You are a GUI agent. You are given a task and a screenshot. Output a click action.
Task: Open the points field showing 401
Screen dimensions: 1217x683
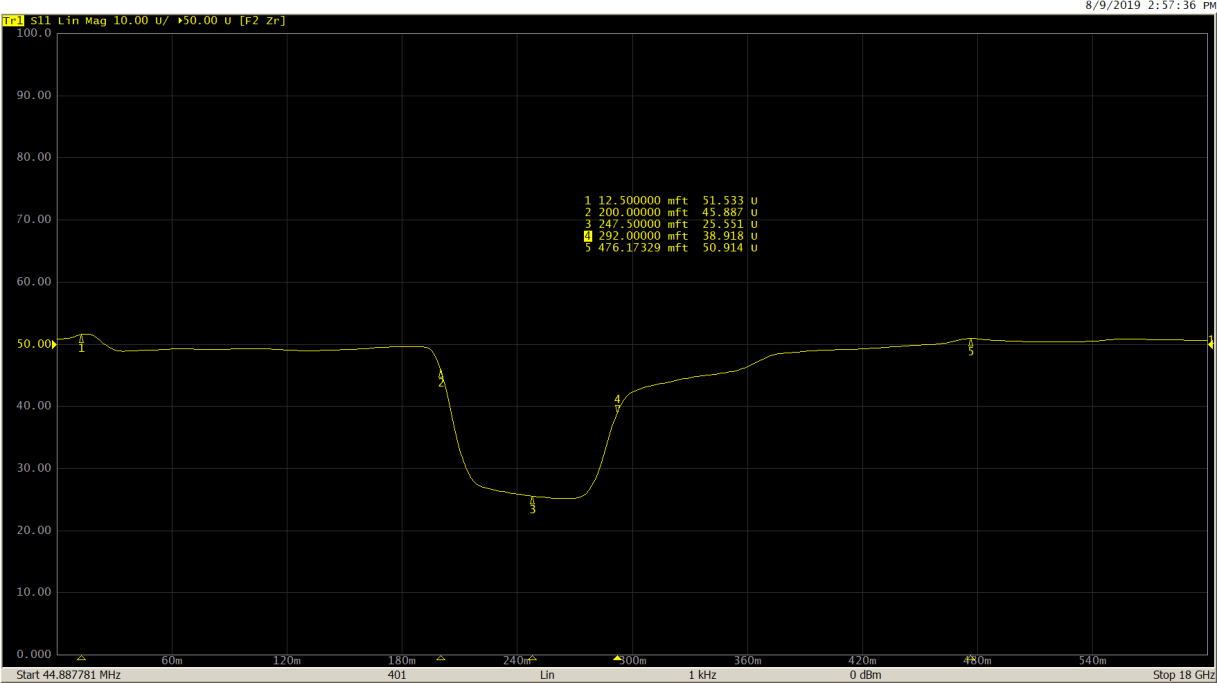tap(398, 674)
